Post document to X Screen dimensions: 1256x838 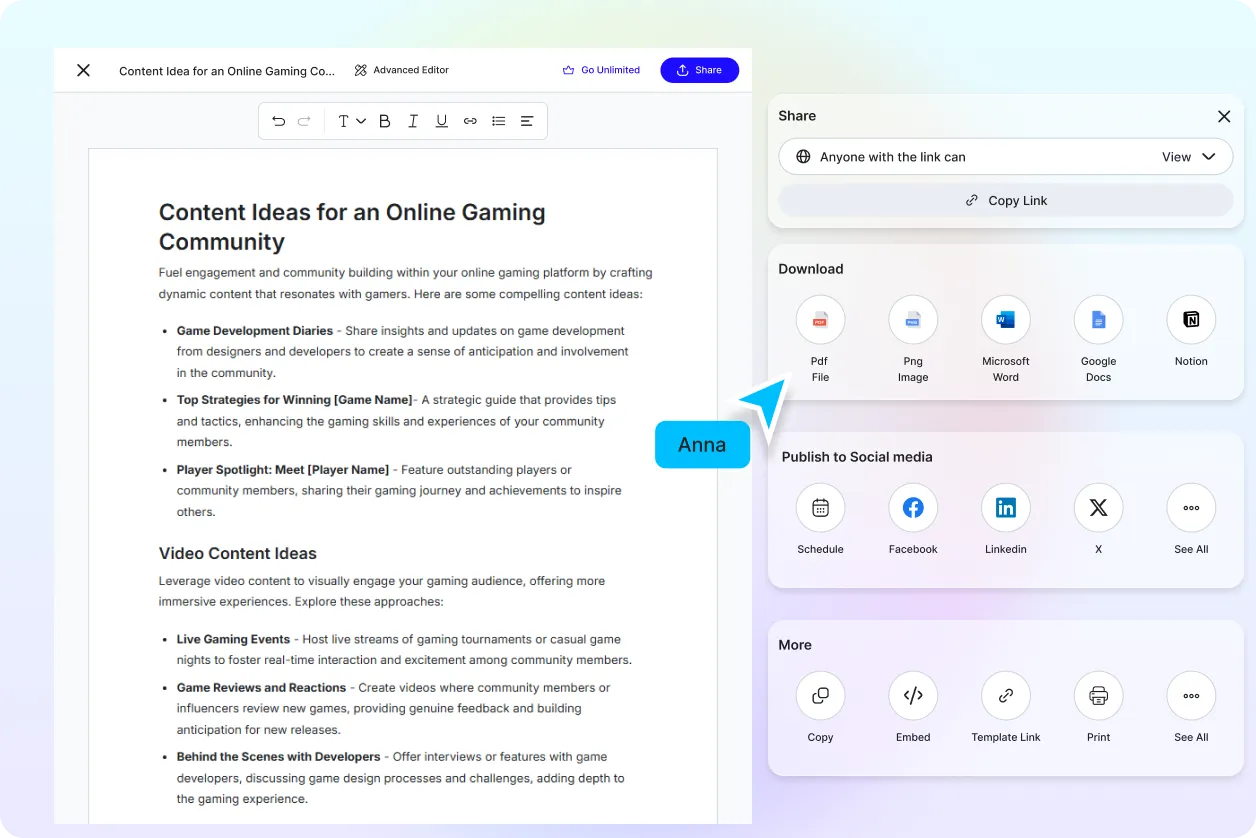[x=1098, y=508]
